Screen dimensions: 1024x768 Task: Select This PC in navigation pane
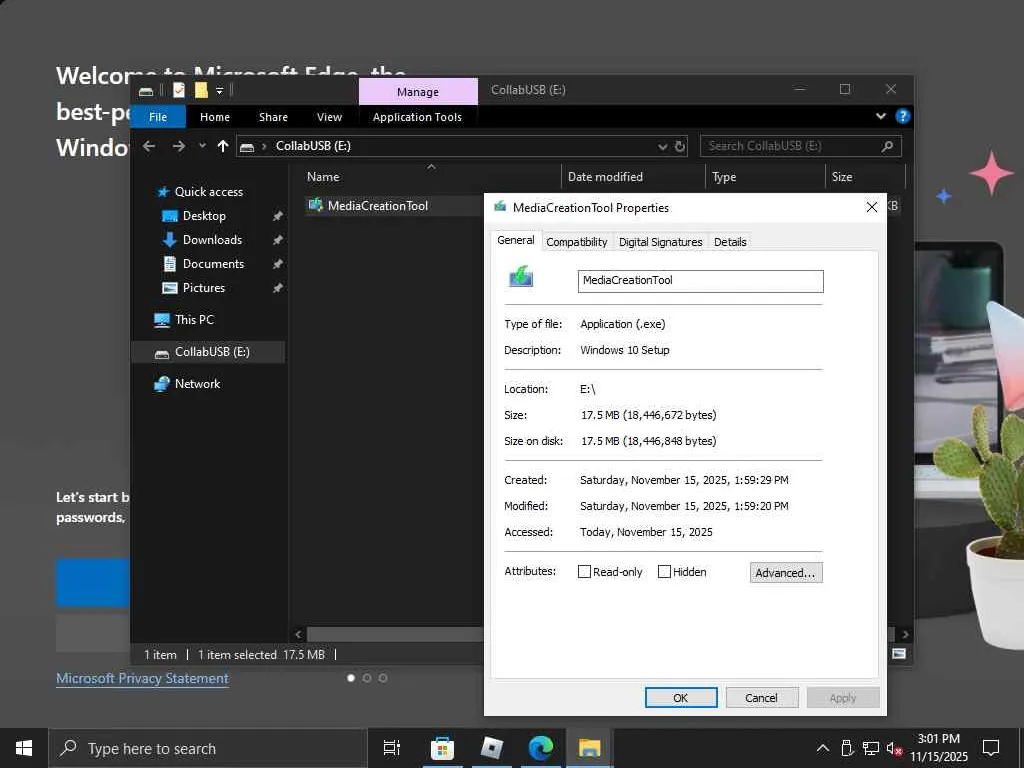click(194, 320)
